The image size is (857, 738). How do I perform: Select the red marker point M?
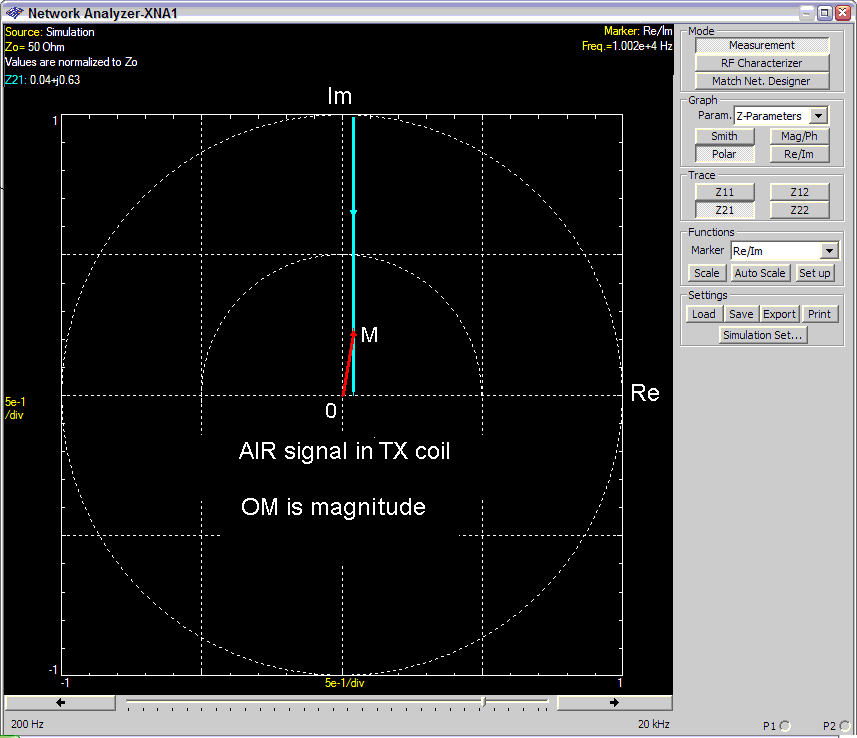354,334
